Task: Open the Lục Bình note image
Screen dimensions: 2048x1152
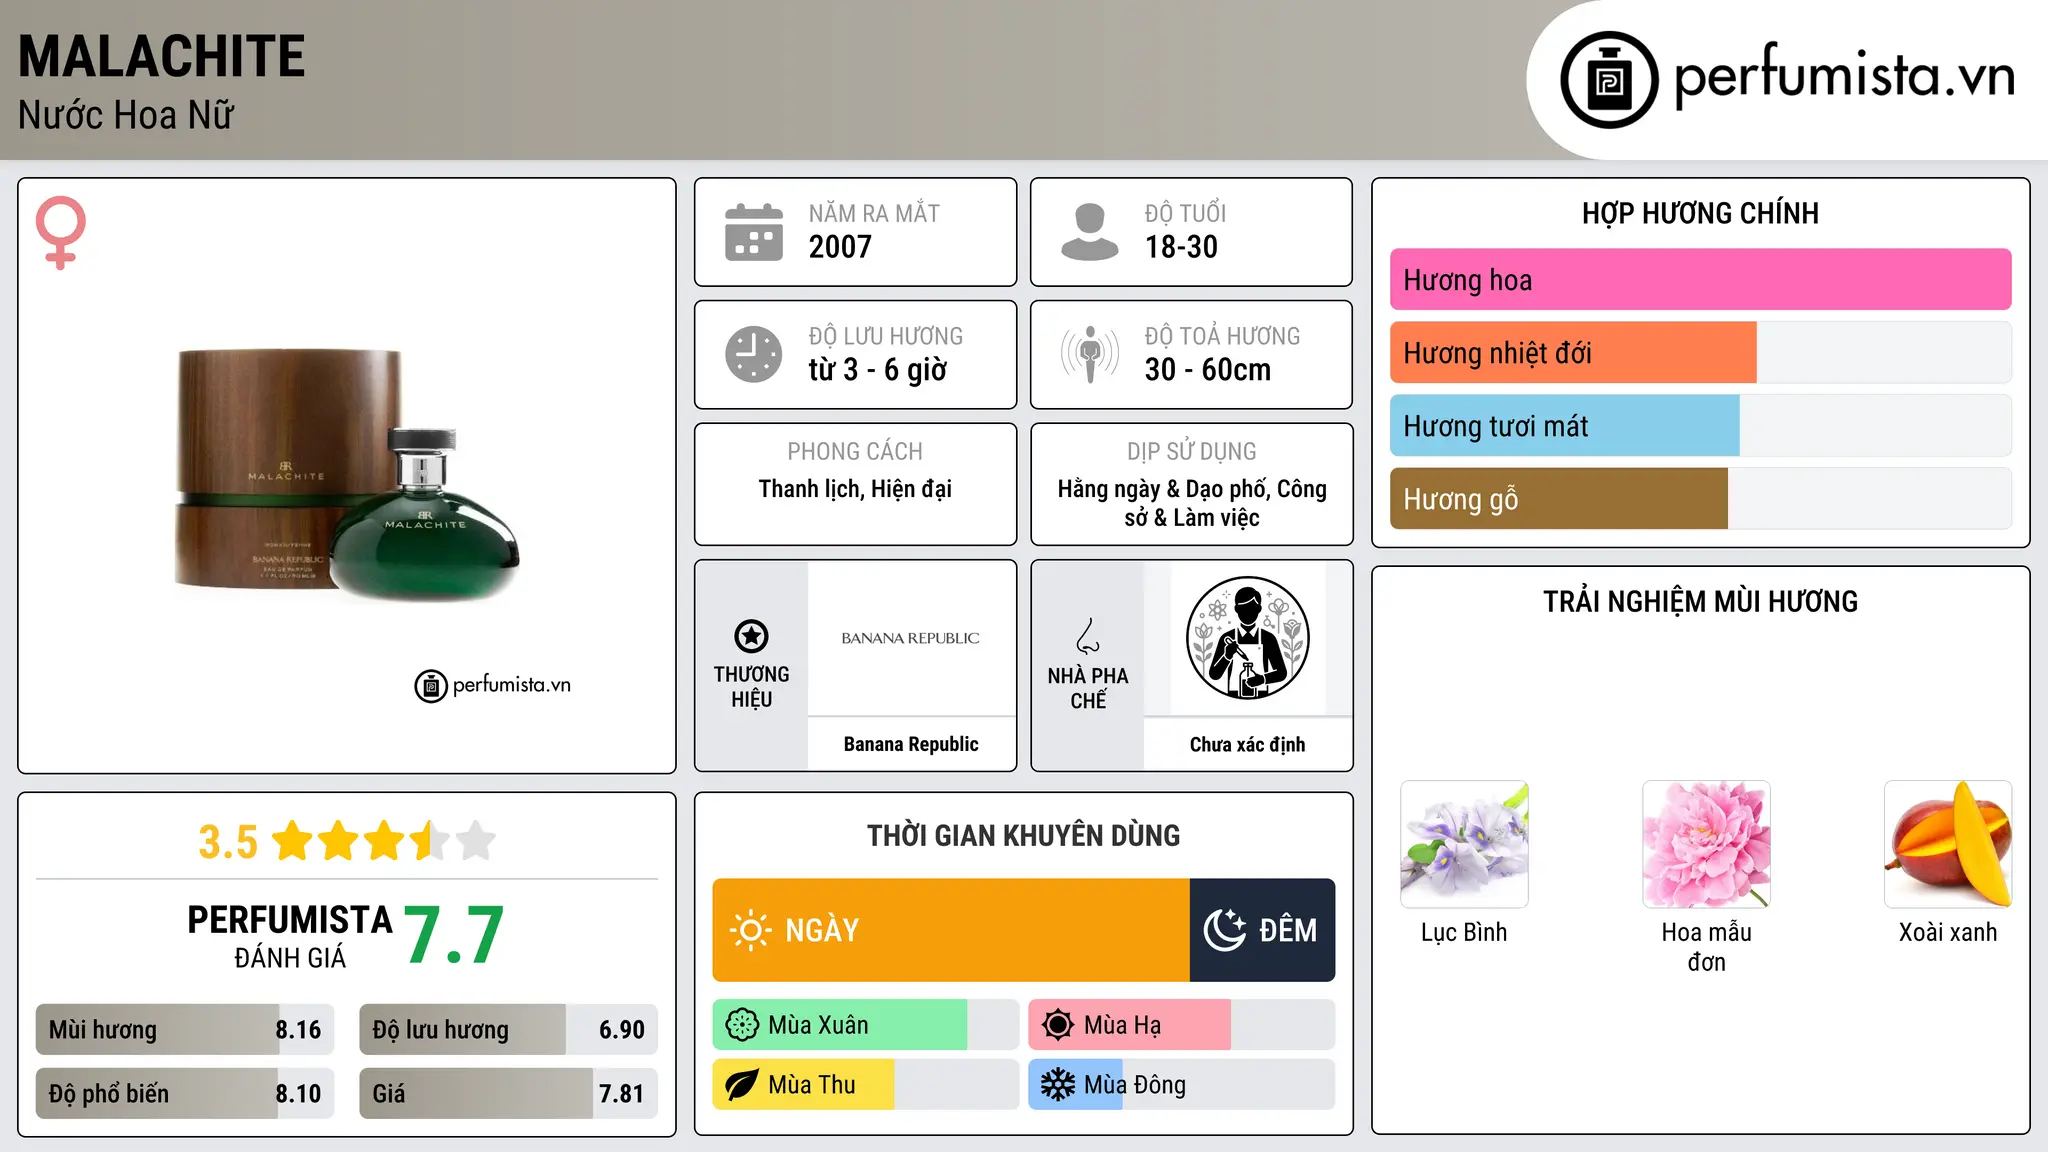Action: 1464,844
